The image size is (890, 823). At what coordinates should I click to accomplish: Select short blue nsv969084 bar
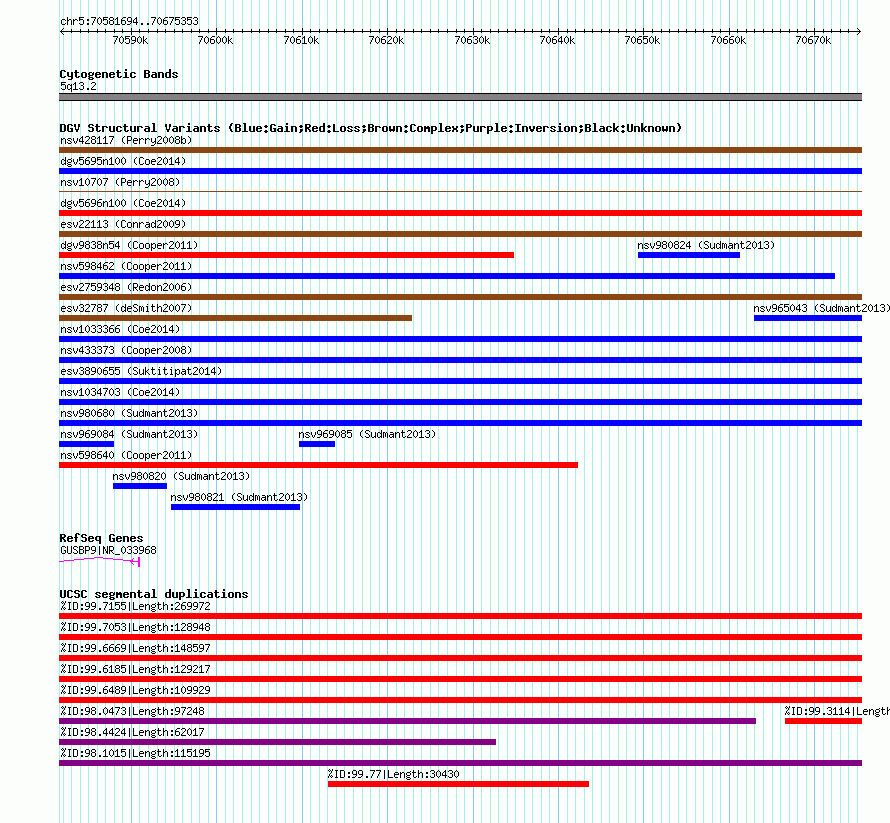pos(87,444)
